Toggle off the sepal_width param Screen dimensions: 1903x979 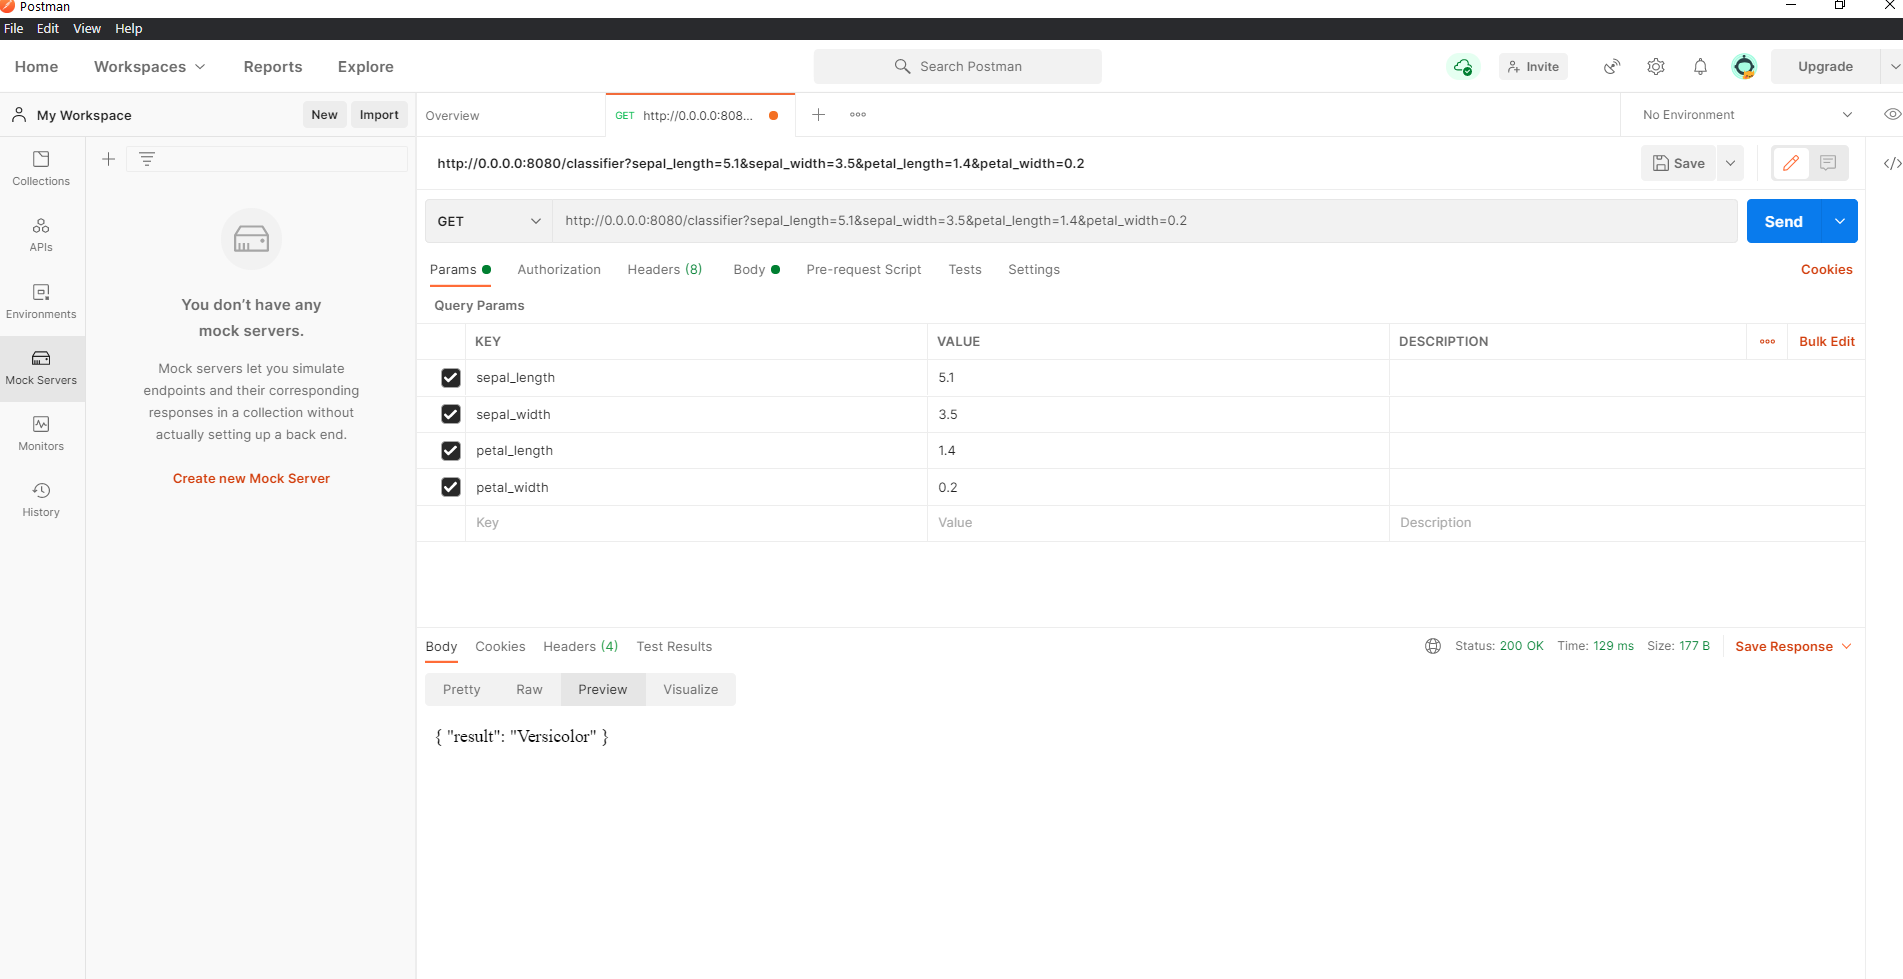451,414
